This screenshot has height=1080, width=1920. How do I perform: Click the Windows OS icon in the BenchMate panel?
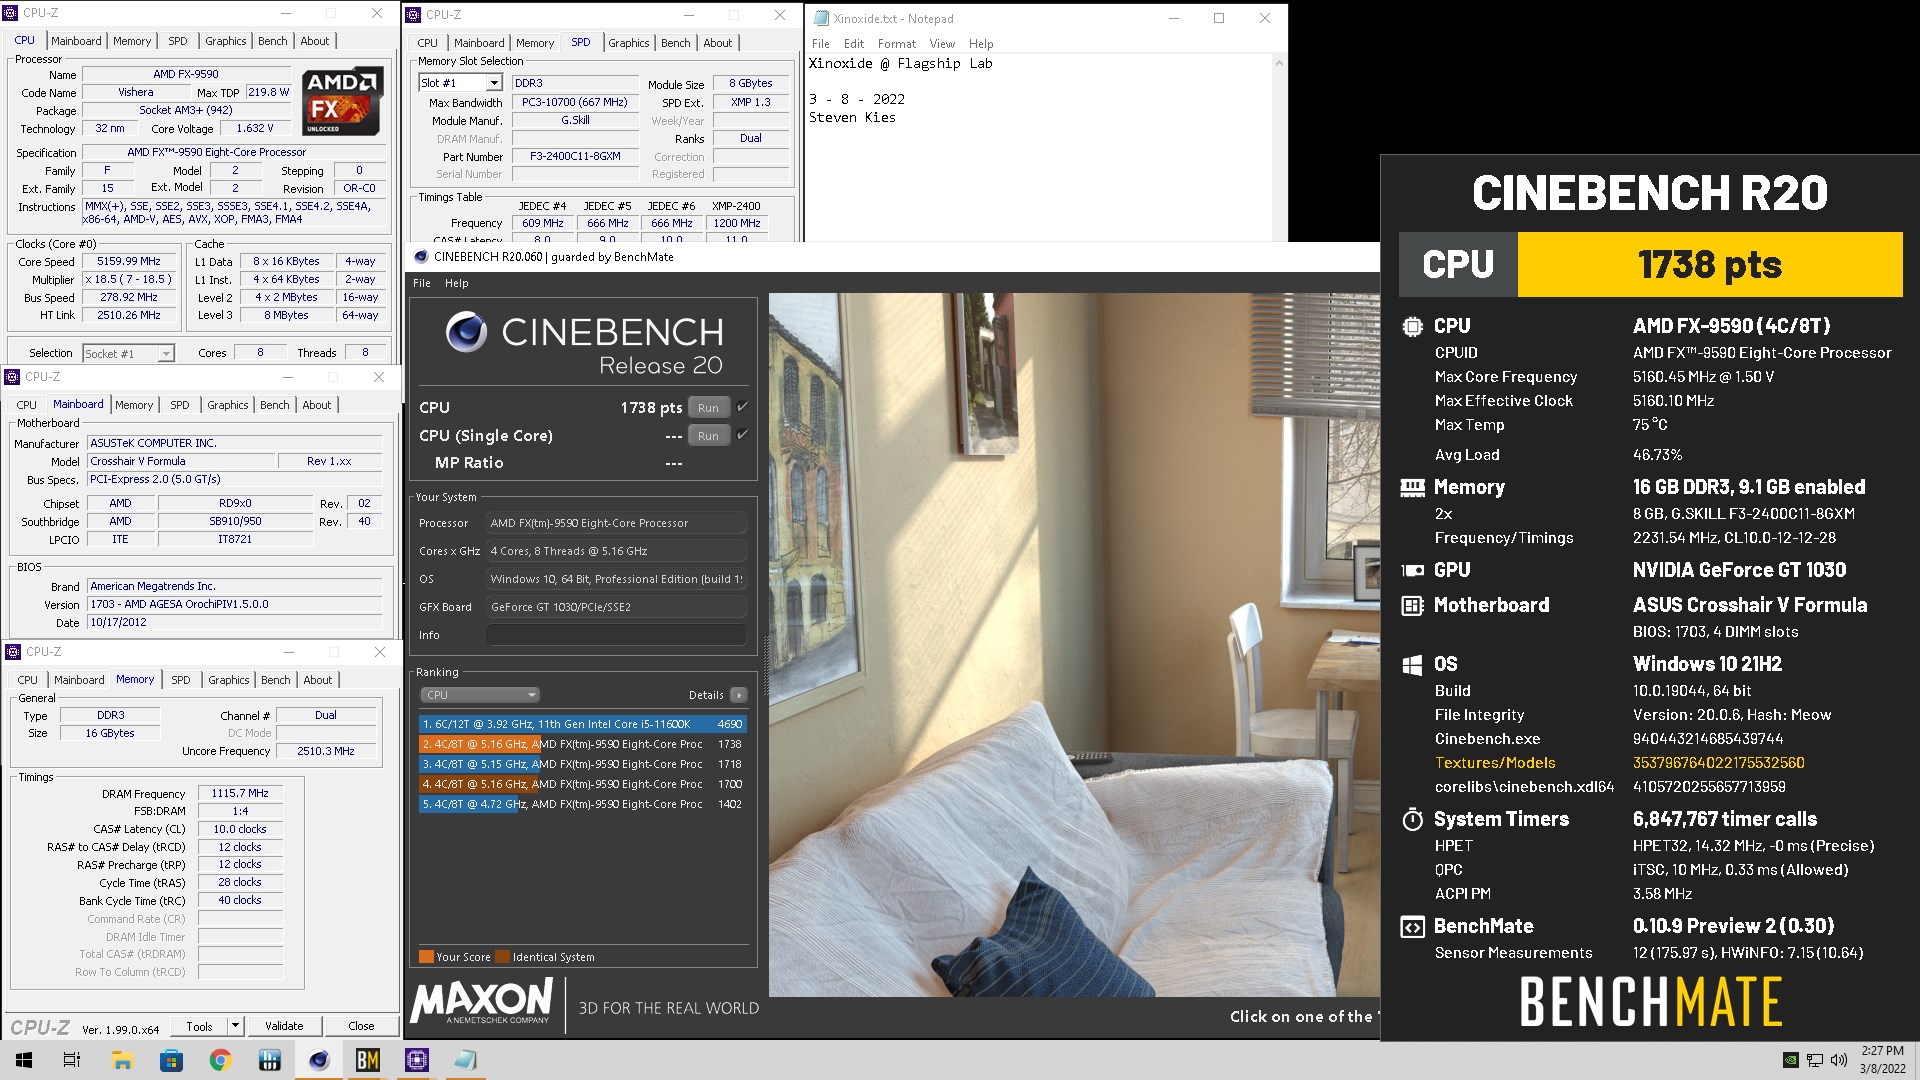pos(1412,665)
